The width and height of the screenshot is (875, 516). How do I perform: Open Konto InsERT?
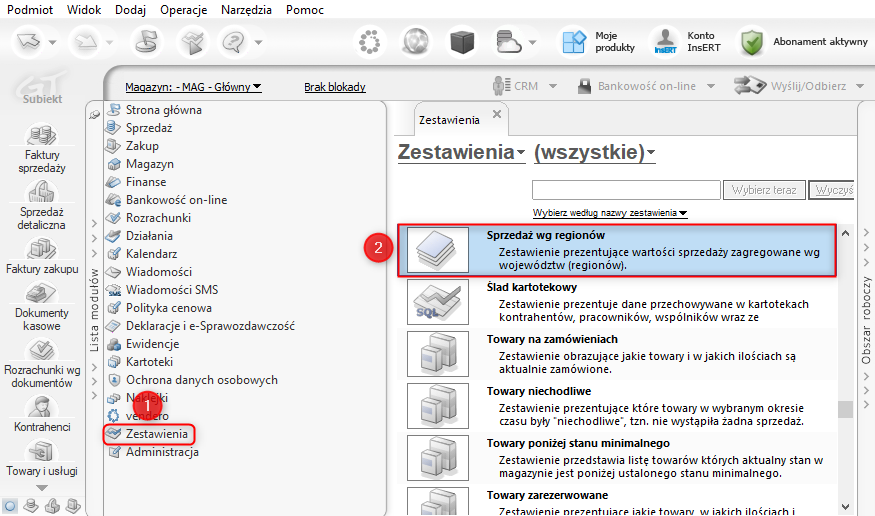688,42
